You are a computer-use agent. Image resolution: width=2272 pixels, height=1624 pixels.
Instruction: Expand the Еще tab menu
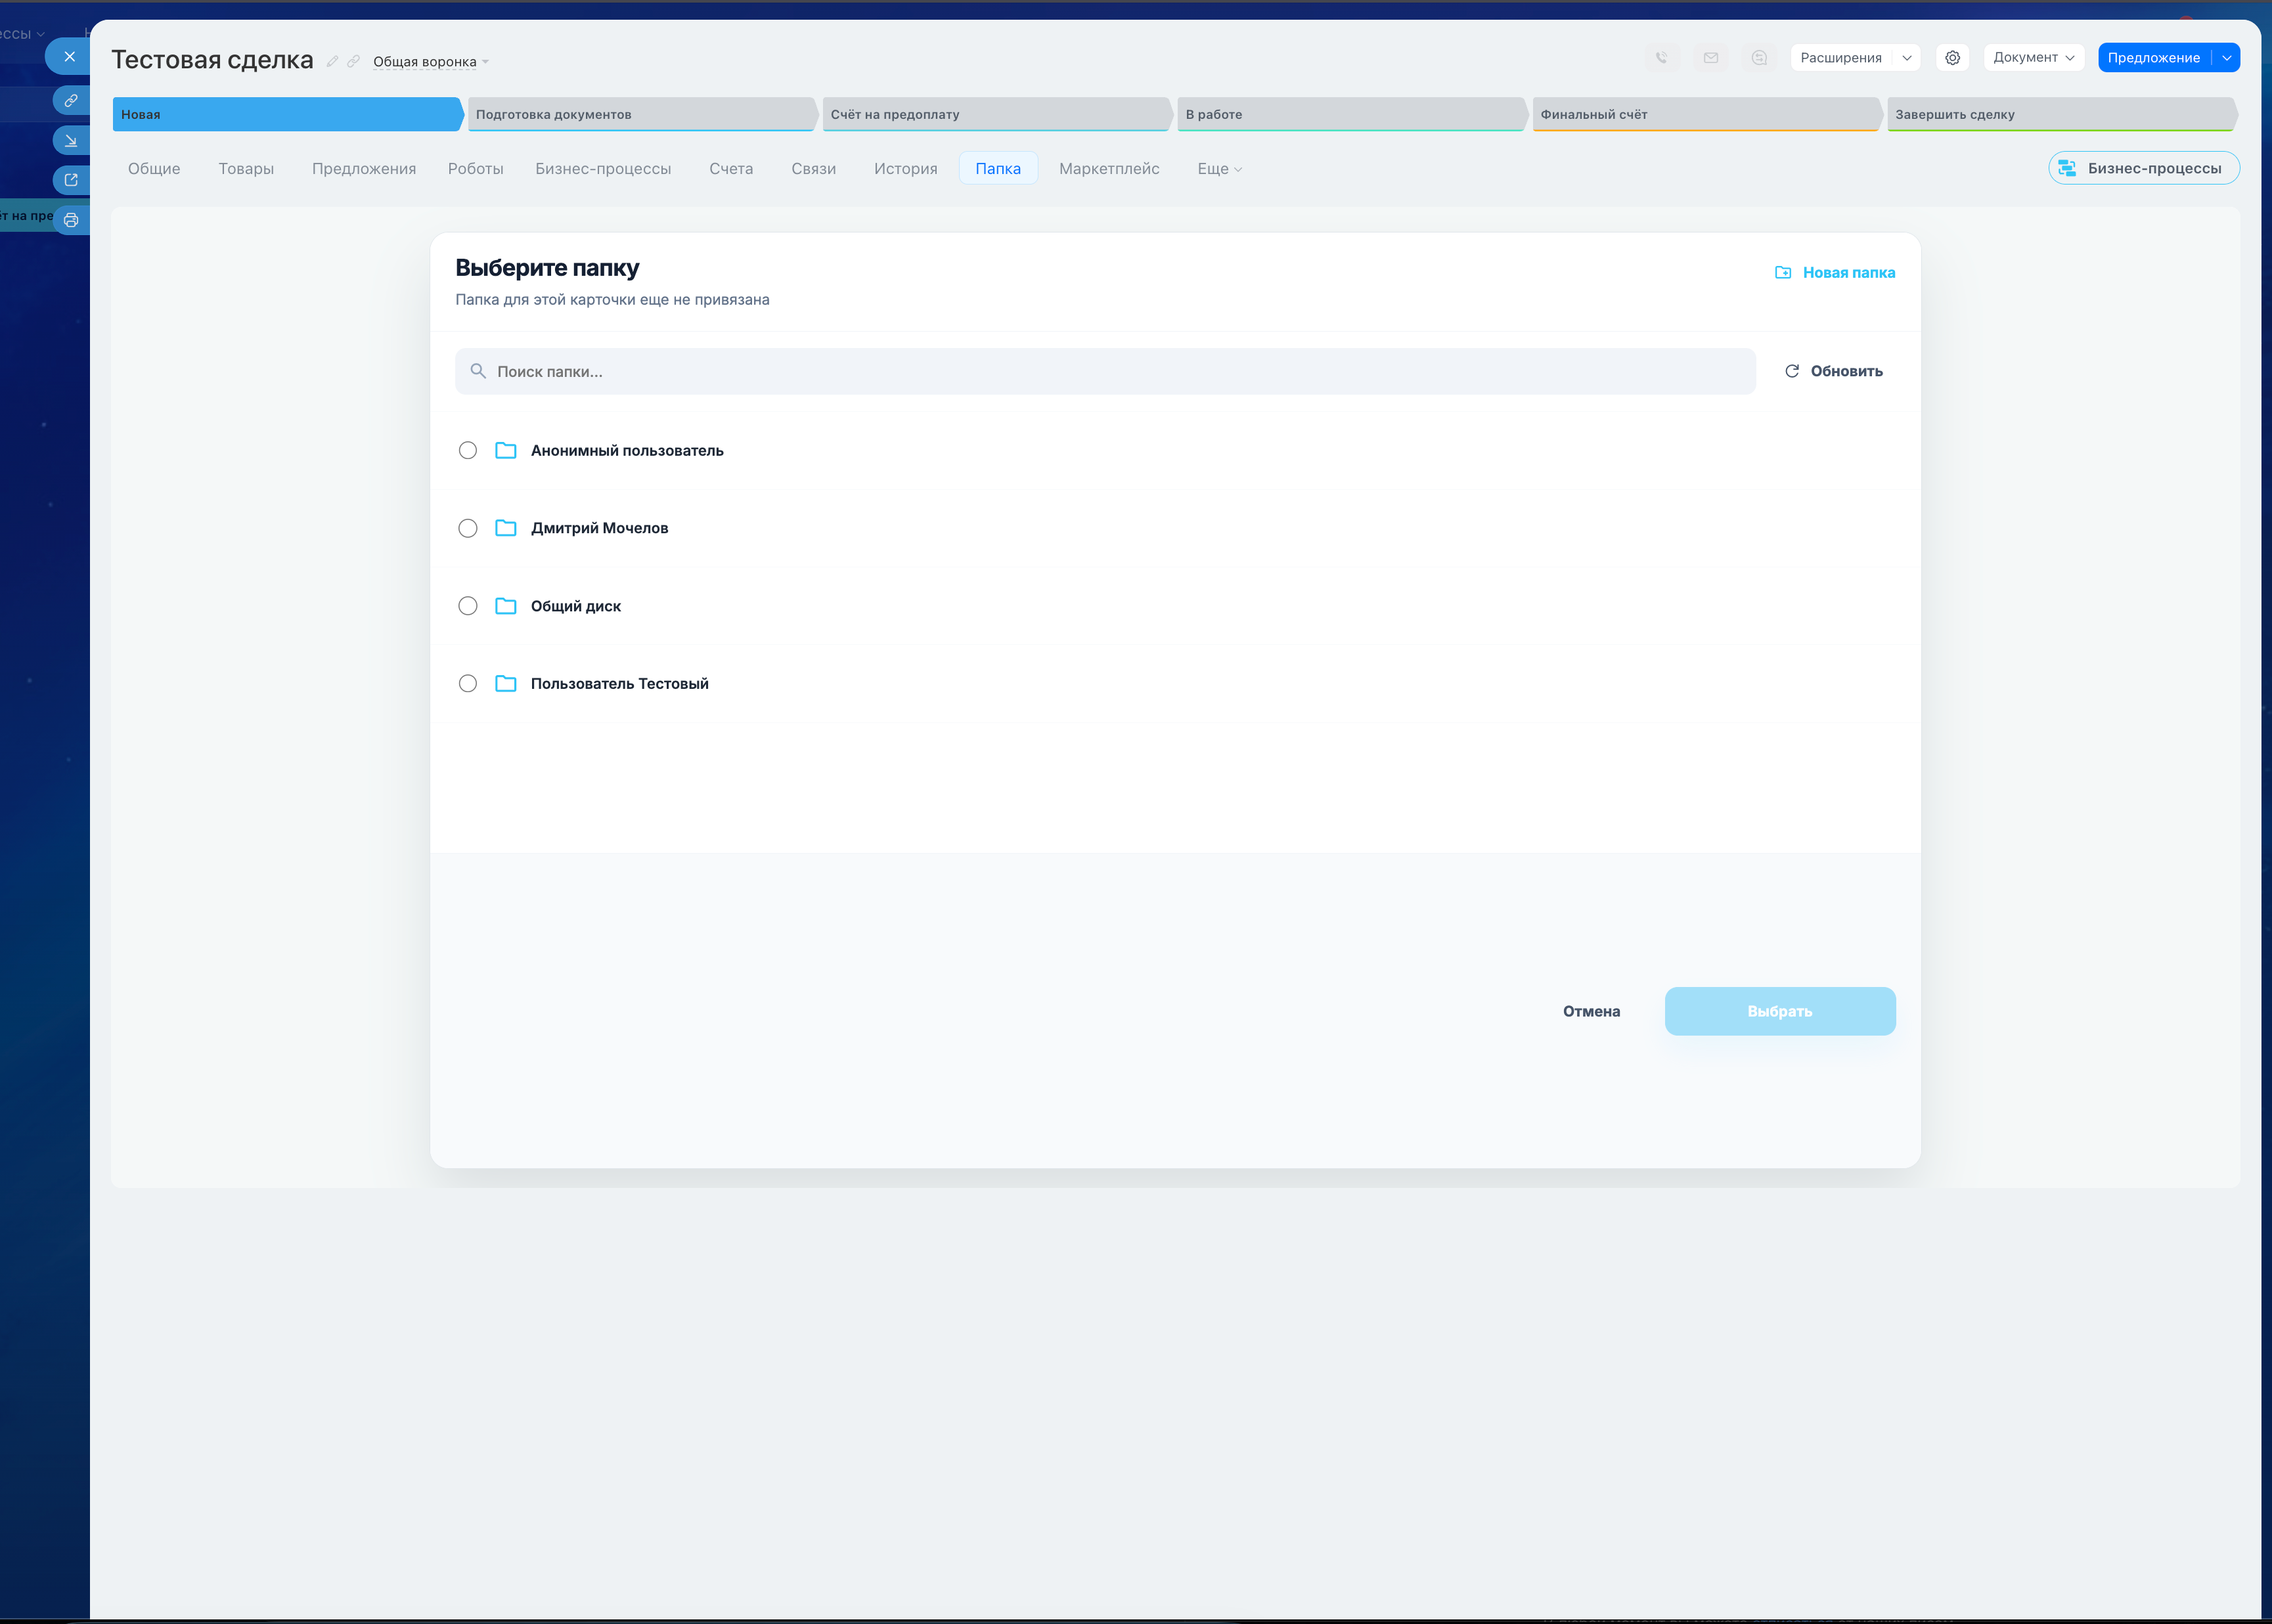[x=1219, y=169]
